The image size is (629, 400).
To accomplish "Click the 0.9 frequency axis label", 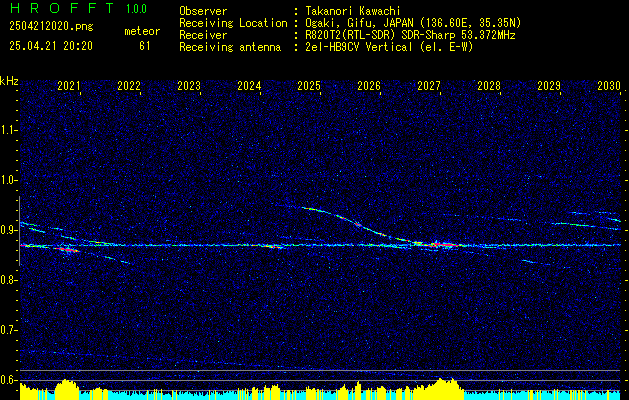I will tap(9, 230).
